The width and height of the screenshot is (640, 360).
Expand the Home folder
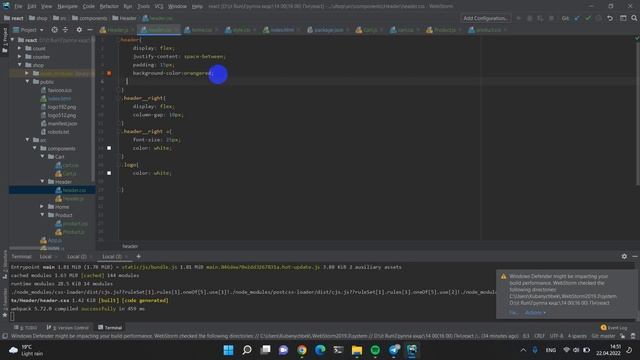42,207
